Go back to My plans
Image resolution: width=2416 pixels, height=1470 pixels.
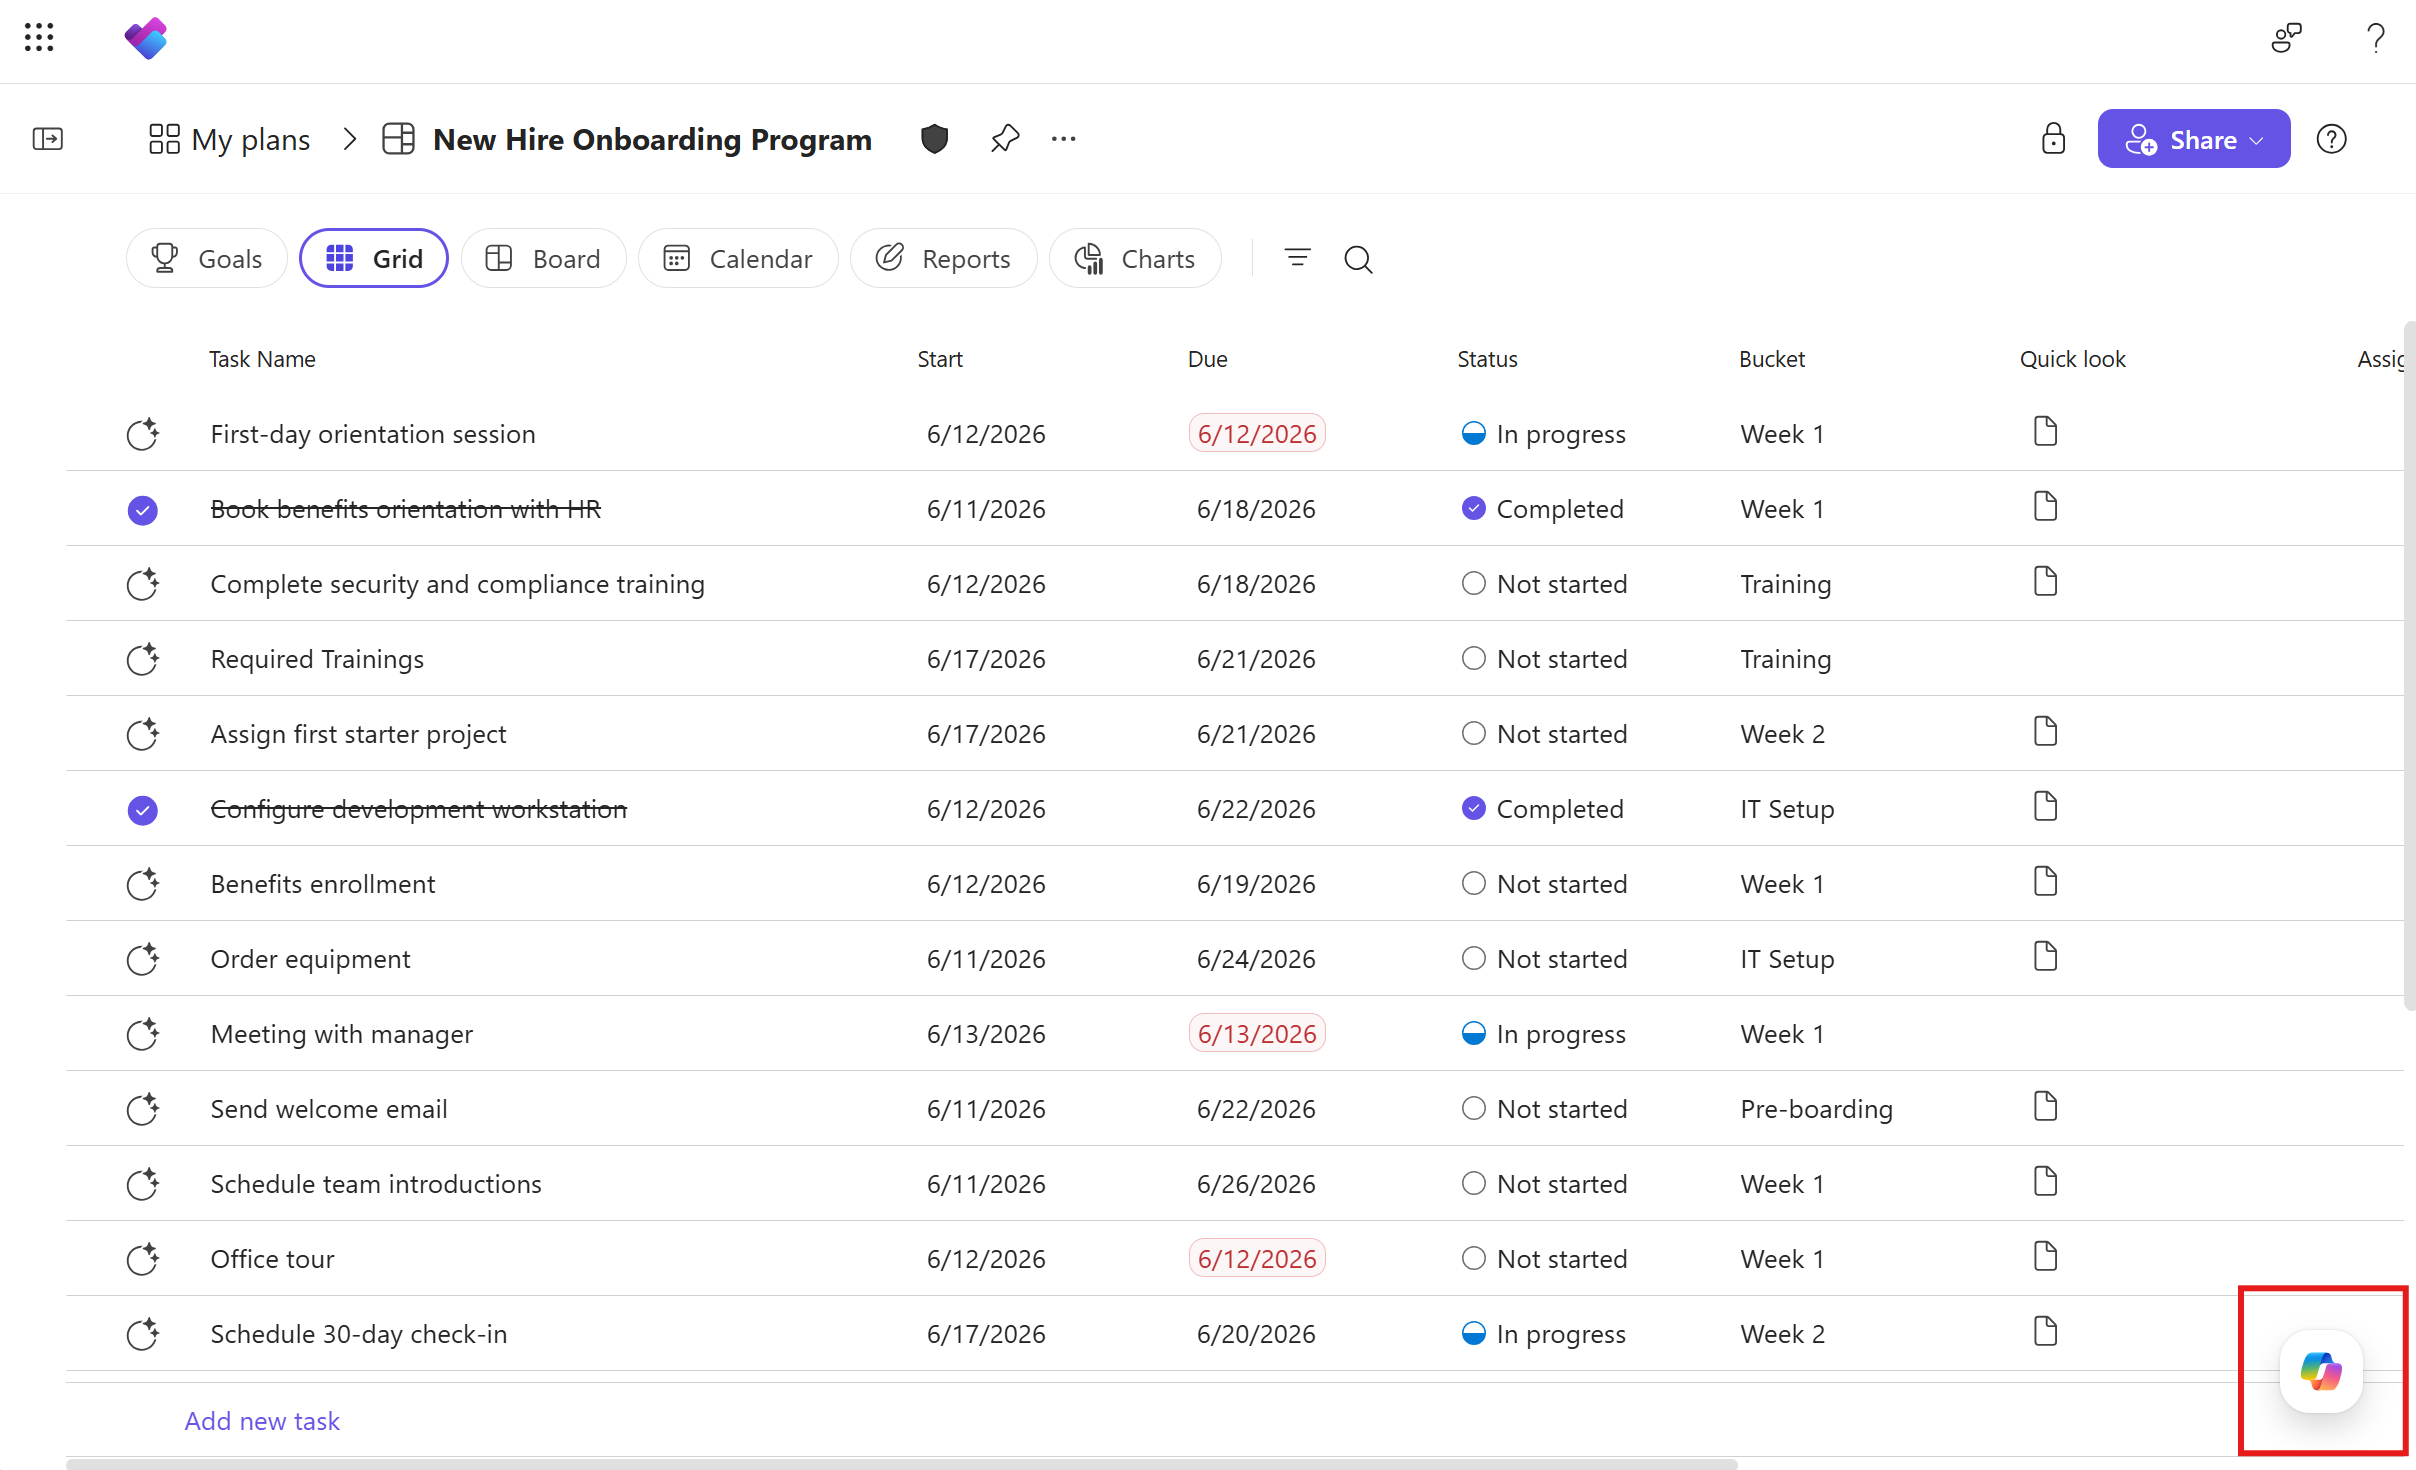tap(229, 139)
